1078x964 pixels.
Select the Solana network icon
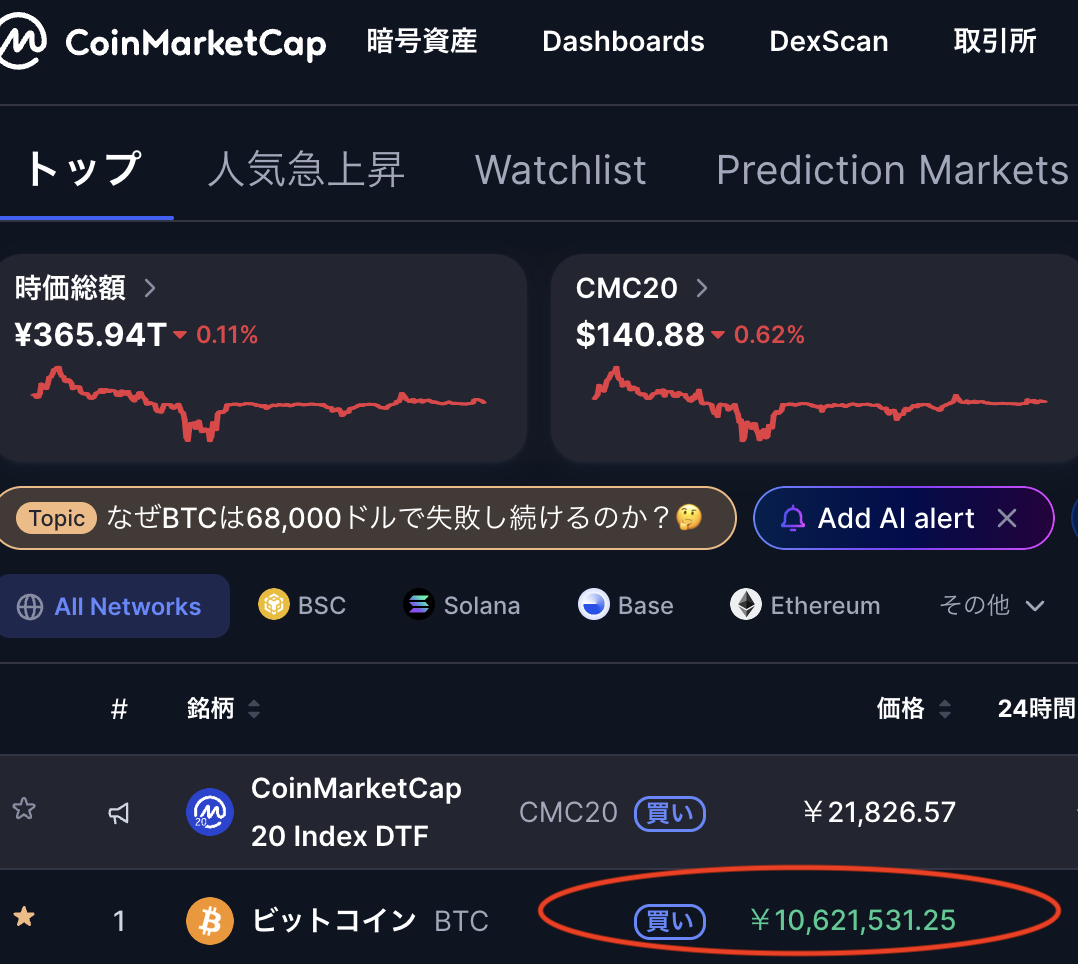419,606
